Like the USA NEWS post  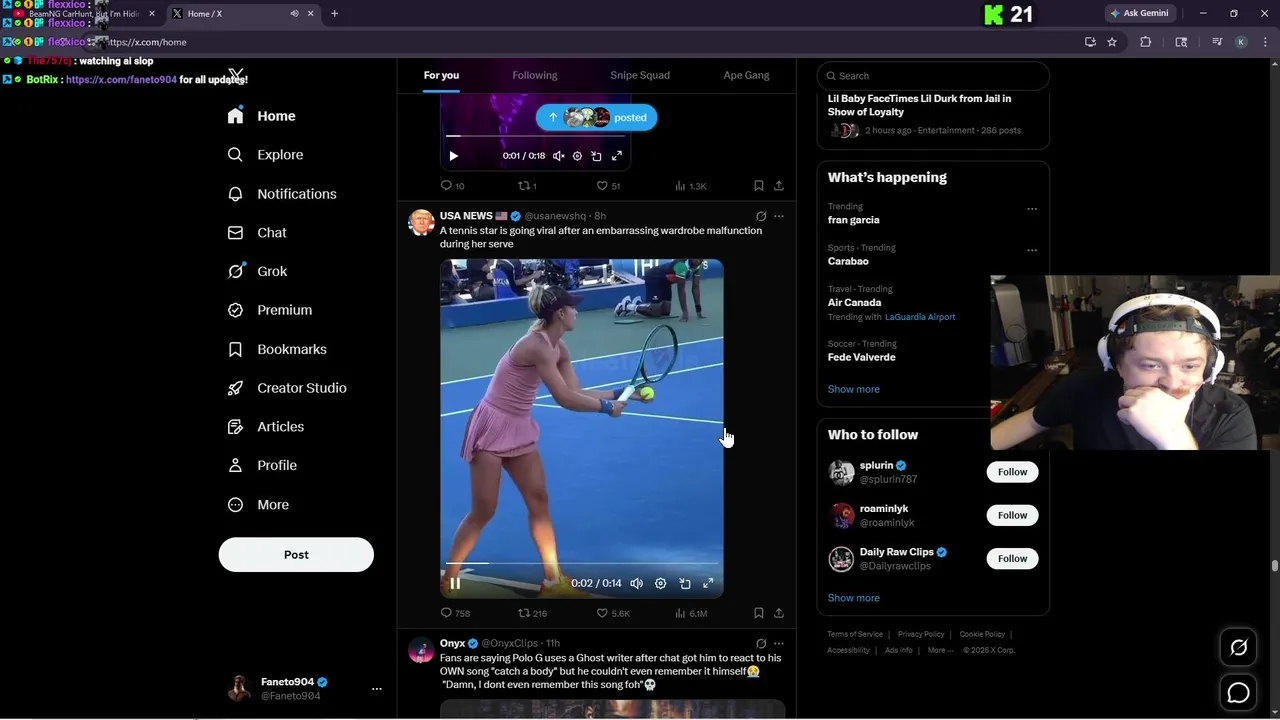(x=613, y=613)
